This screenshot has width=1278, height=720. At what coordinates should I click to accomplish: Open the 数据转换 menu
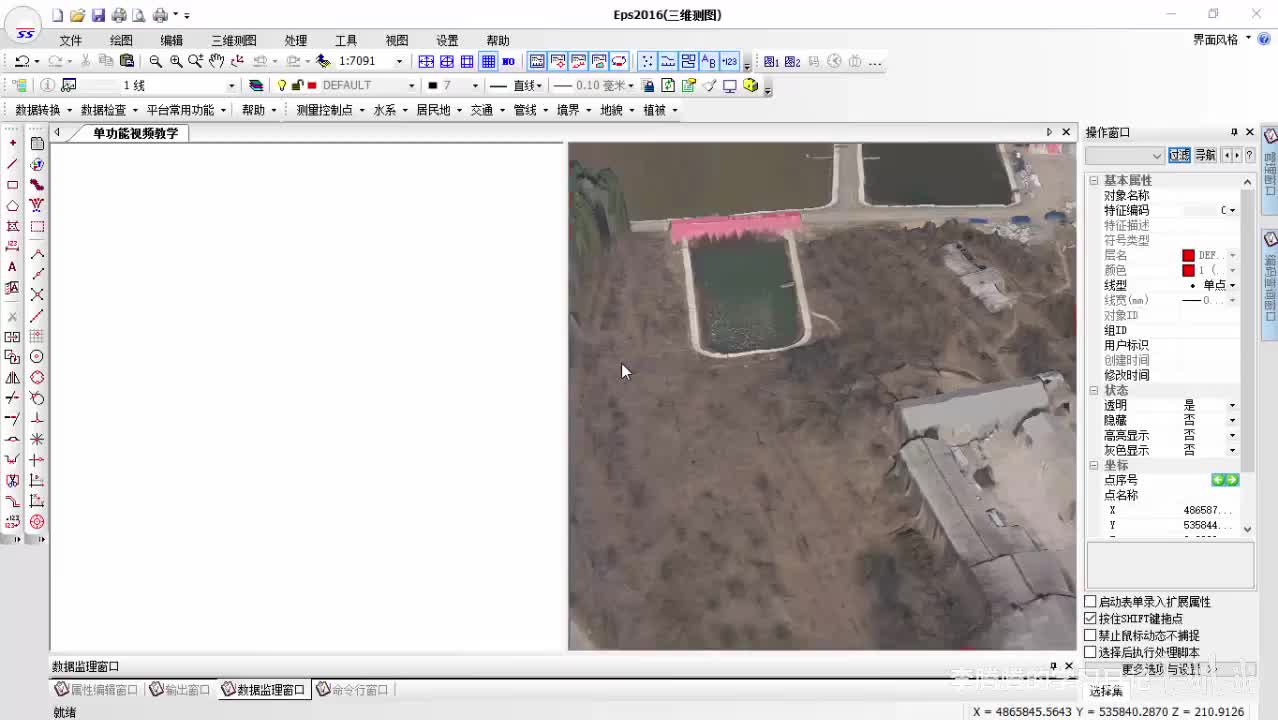coord(43,110)
